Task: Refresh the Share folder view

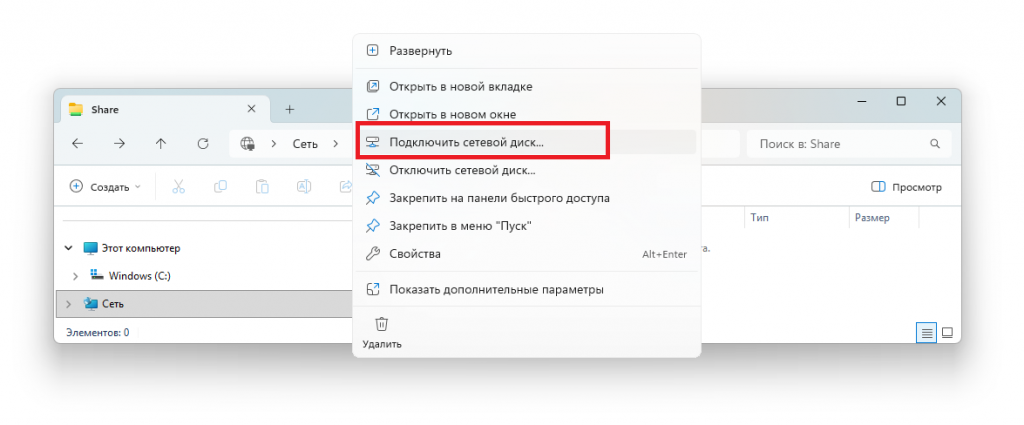Action: tap(203, 144)
